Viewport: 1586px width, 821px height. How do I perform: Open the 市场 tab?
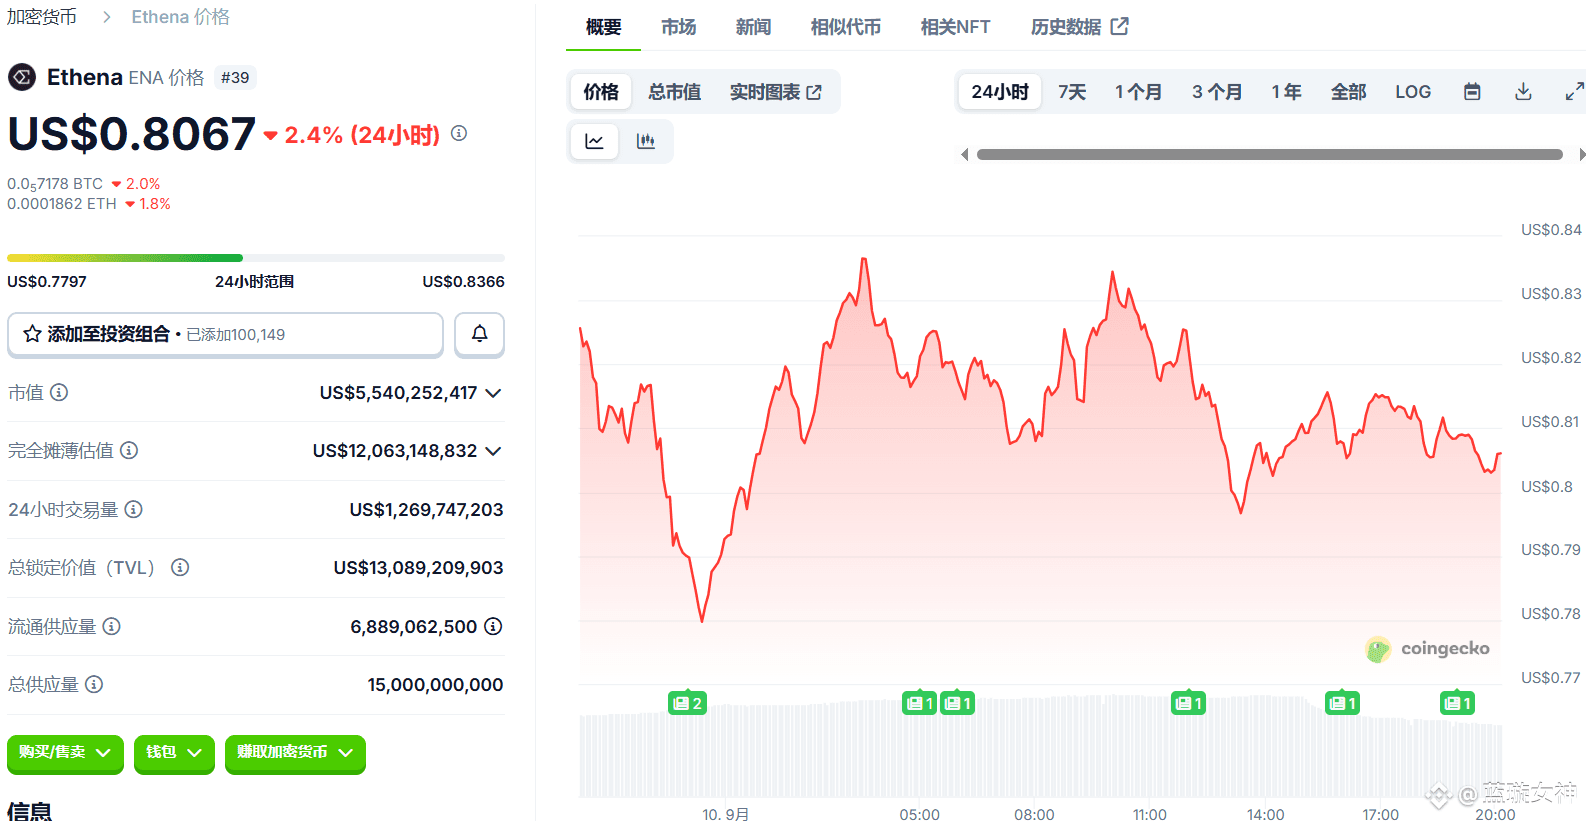(678, 27)
